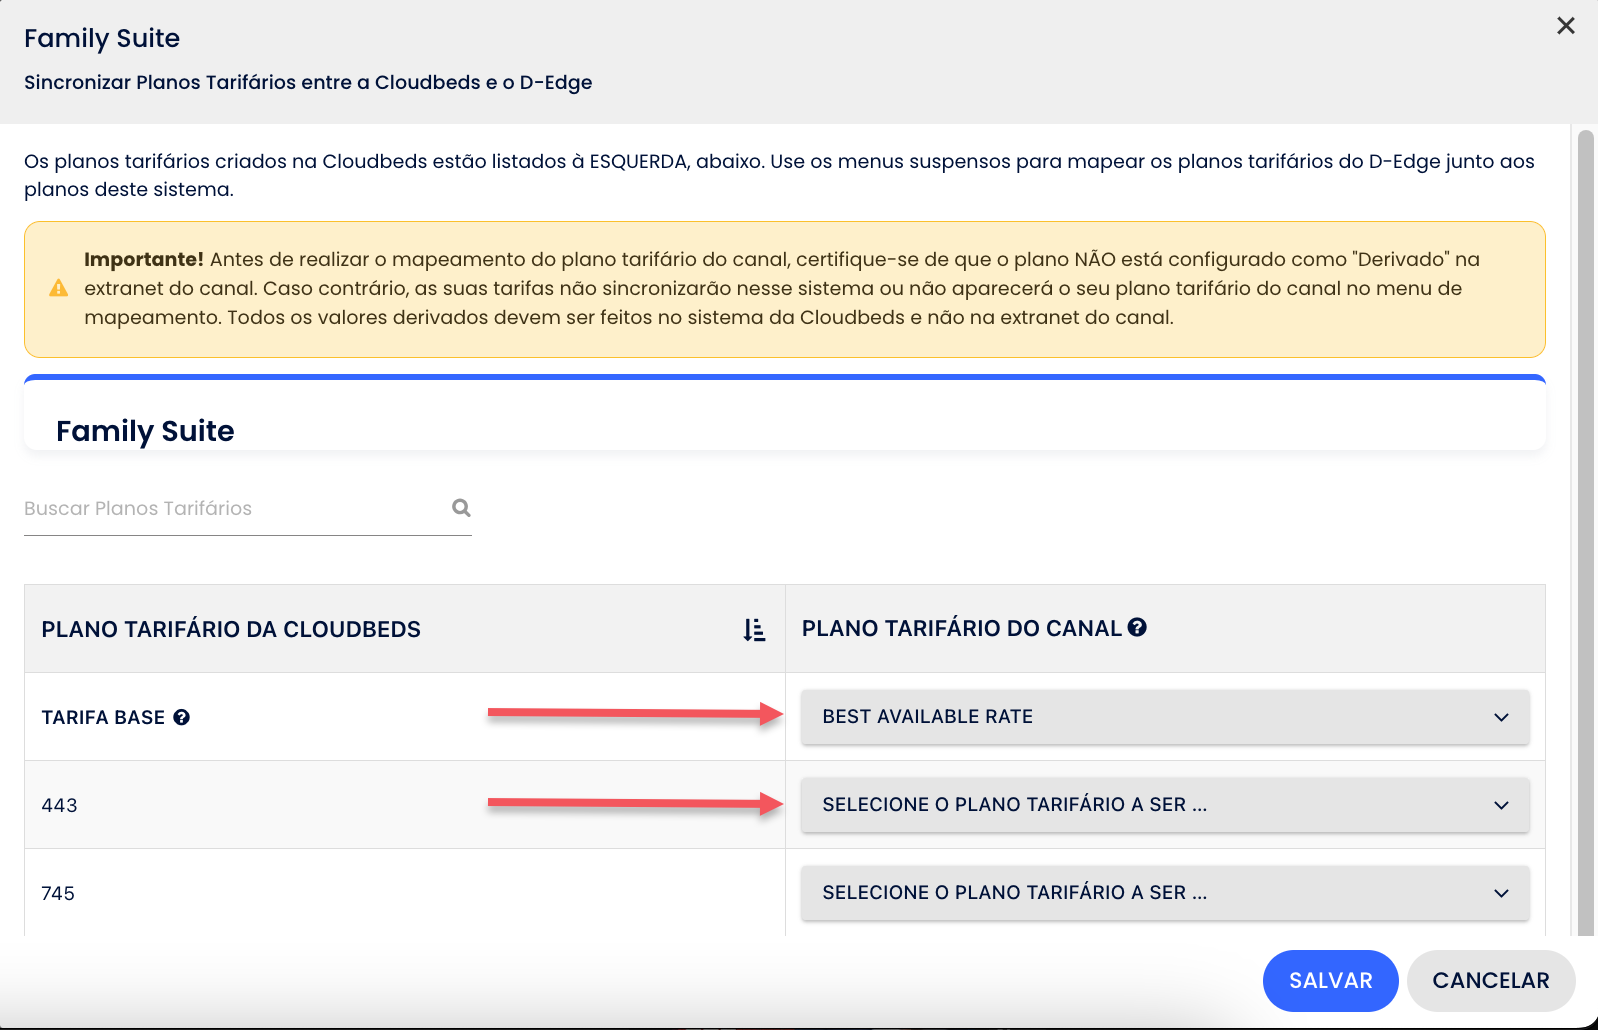
Task: Click the Plano Tarifário do Canal header text
Action: pyautogui.click(x=961, y=629)
